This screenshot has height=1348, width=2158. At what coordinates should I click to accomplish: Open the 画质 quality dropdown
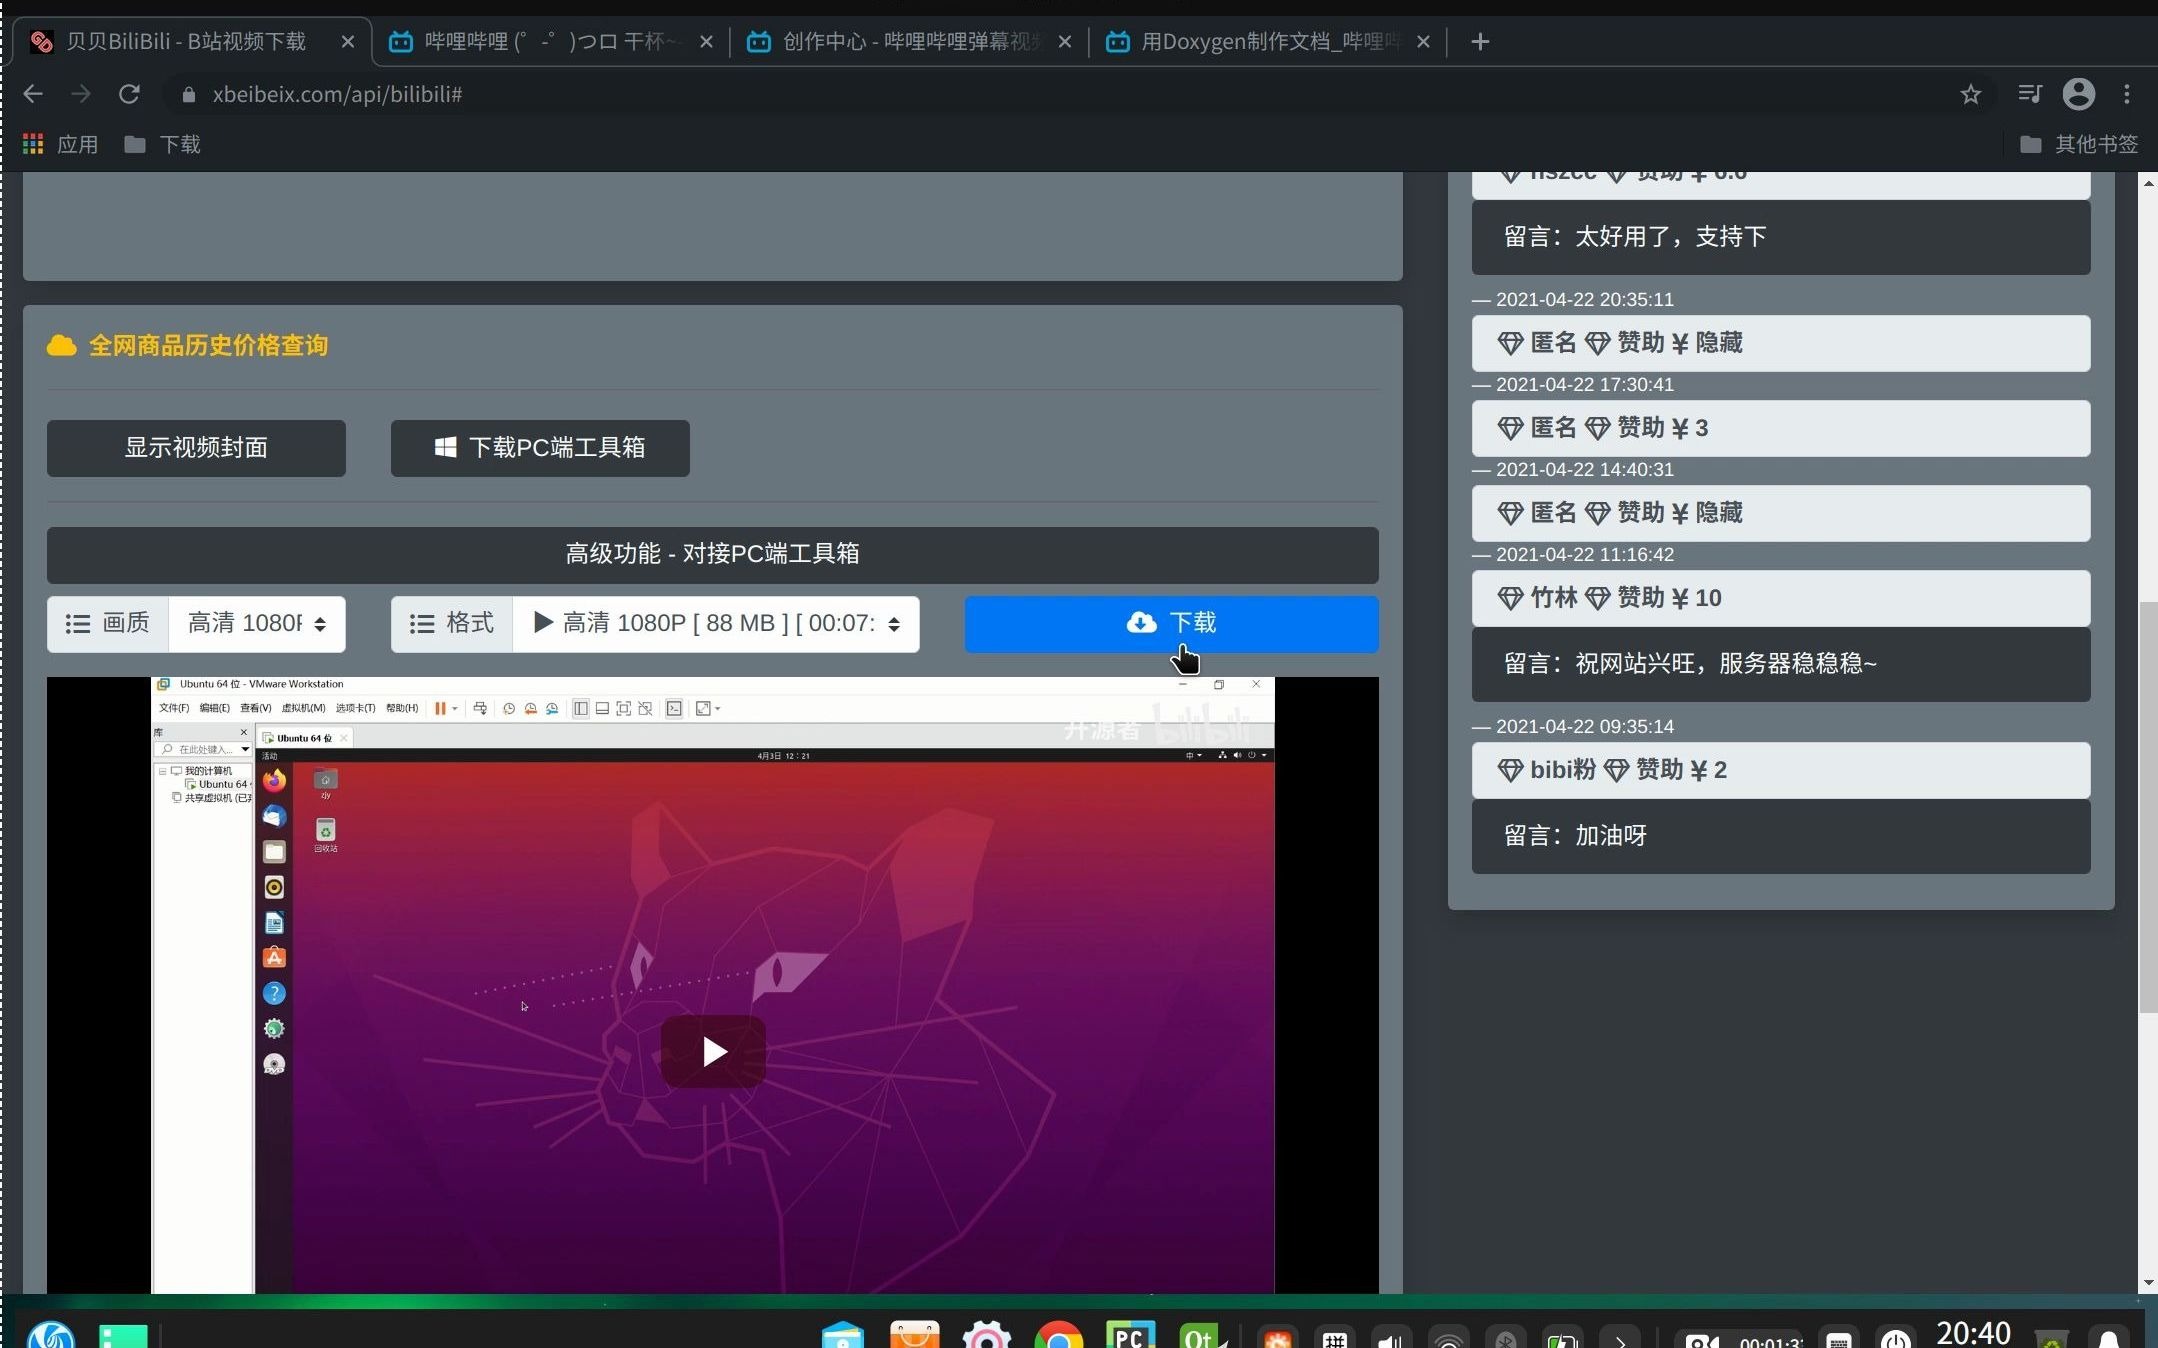click(257, 624)
